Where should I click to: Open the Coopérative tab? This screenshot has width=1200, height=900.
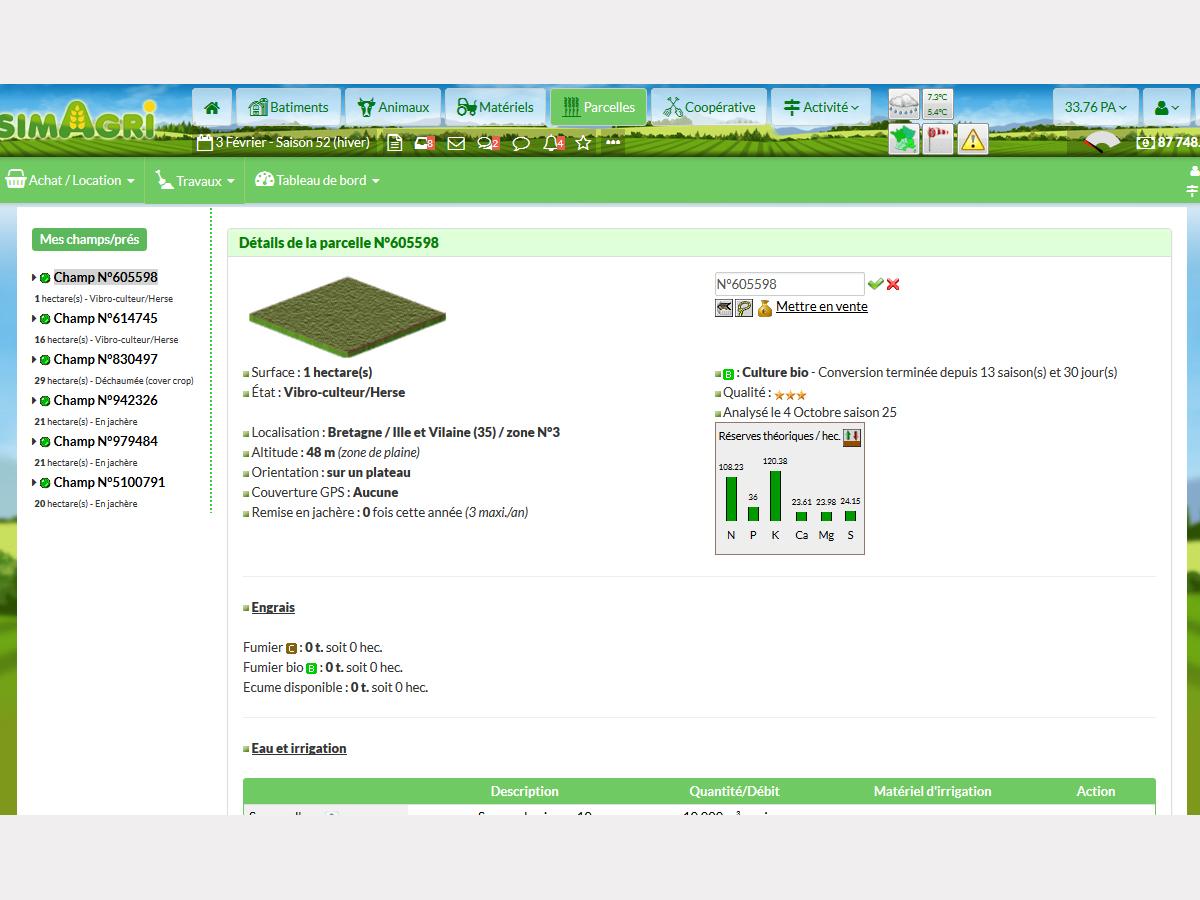pyautogui.click(x=709, y=107)
